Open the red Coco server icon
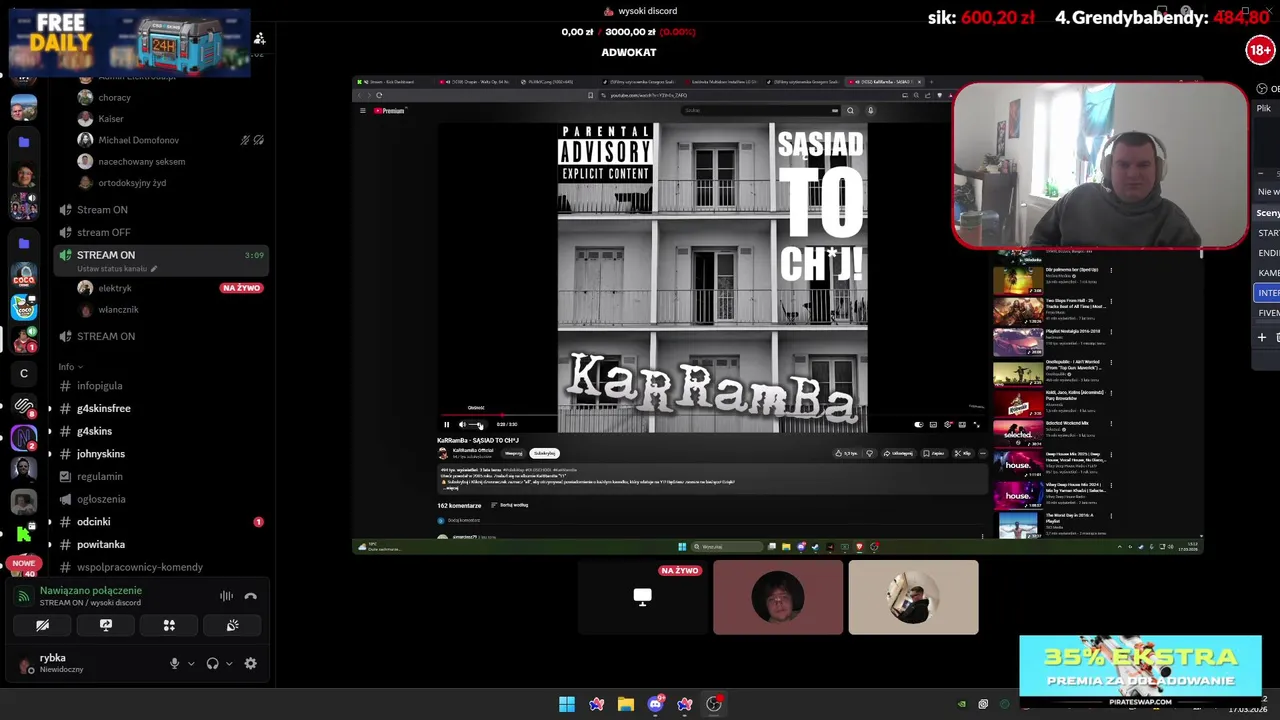 pos(24,276)
